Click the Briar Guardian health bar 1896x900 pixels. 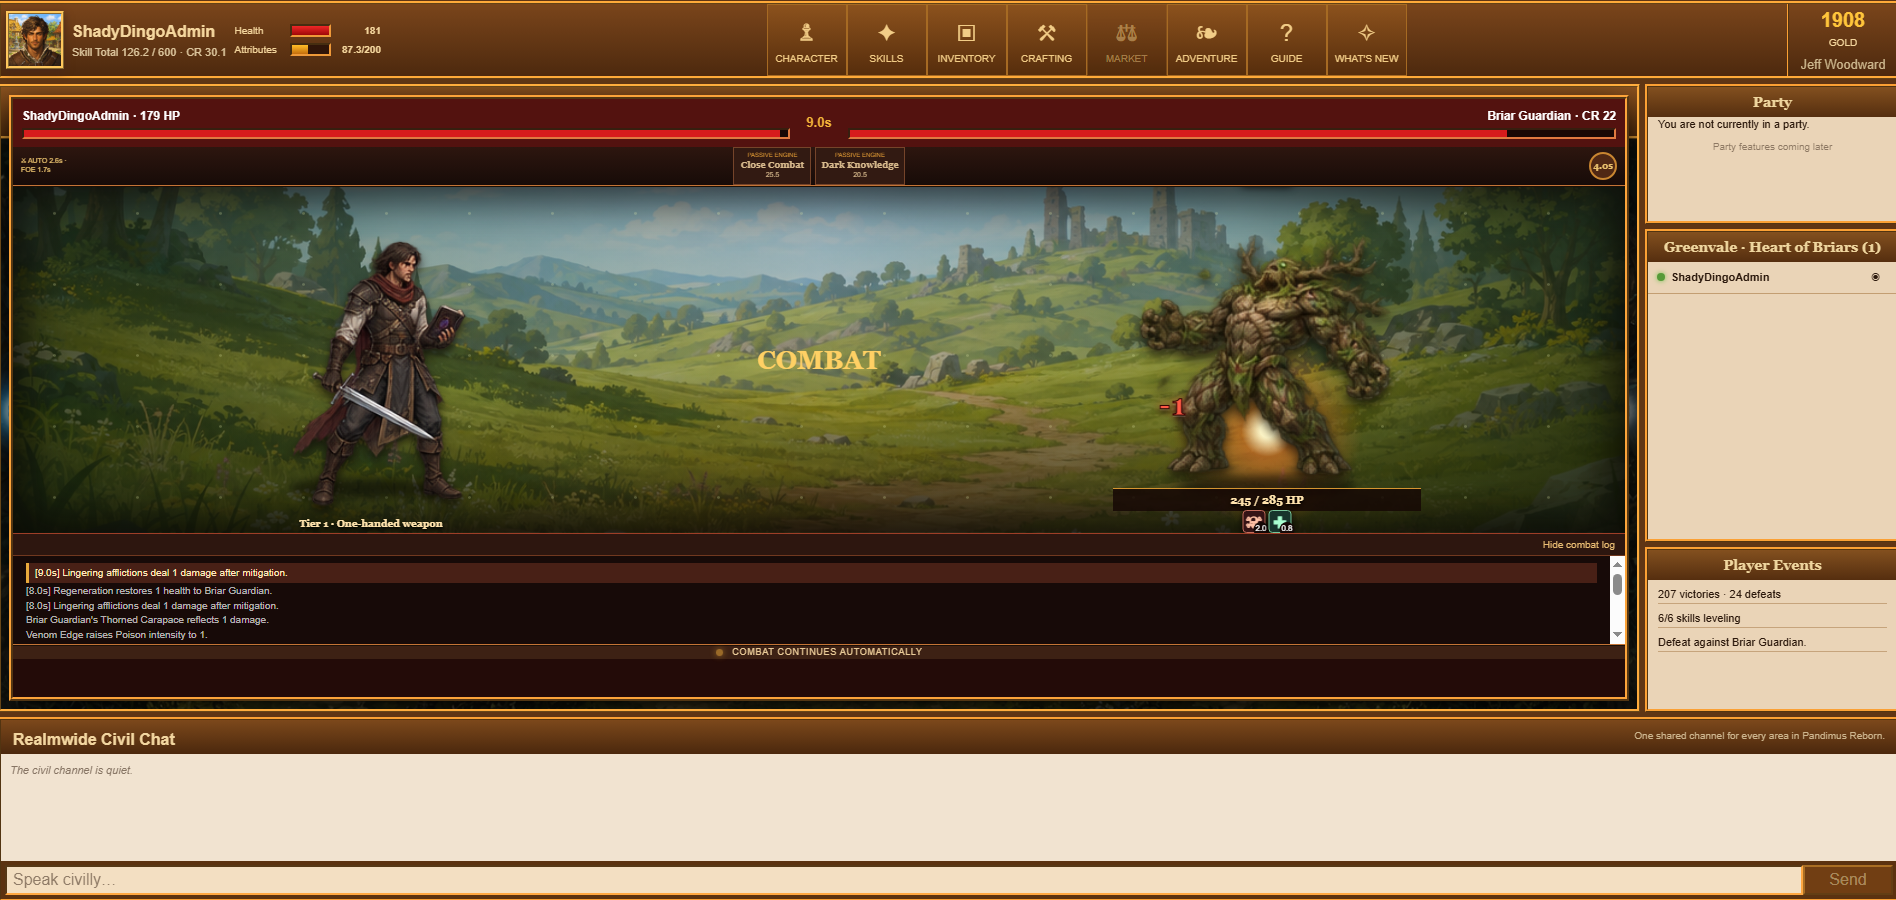(x=1232, y=133)
